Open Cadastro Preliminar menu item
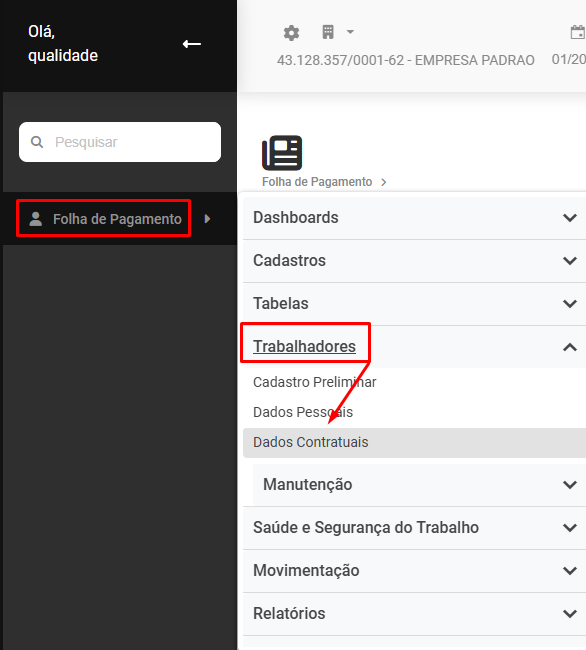This screenshot has width=586, height=650. click(x=315, y=382)
